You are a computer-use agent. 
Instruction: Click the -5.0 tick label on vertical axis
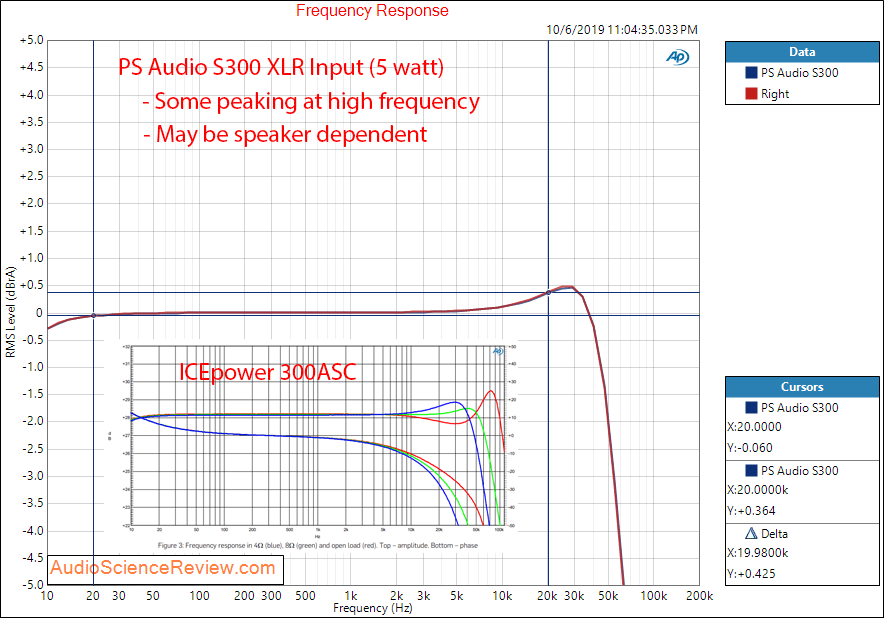pos(32,584)
